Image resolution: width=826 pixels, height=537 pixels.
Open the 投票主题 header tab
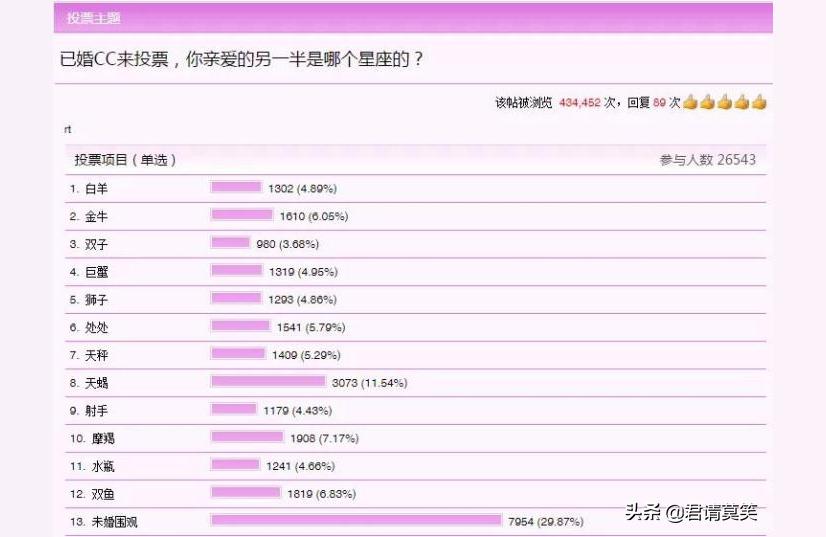[x=94, y=18]
